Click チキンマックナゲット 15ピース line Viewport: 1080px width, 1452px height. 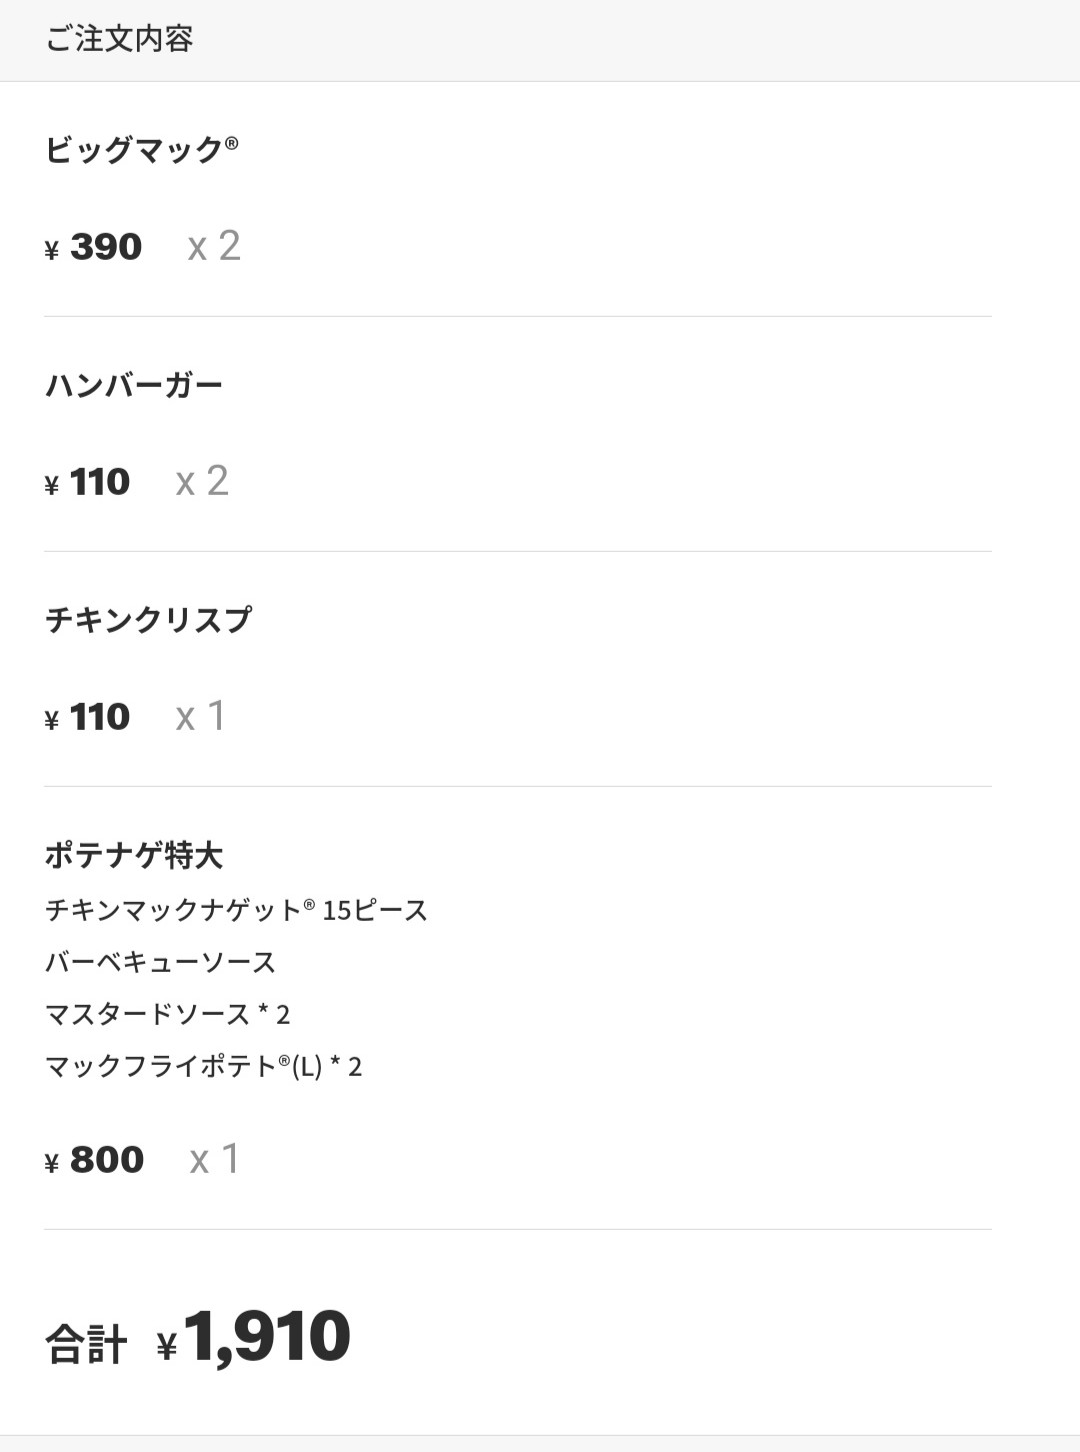click(x=236, y=910)
